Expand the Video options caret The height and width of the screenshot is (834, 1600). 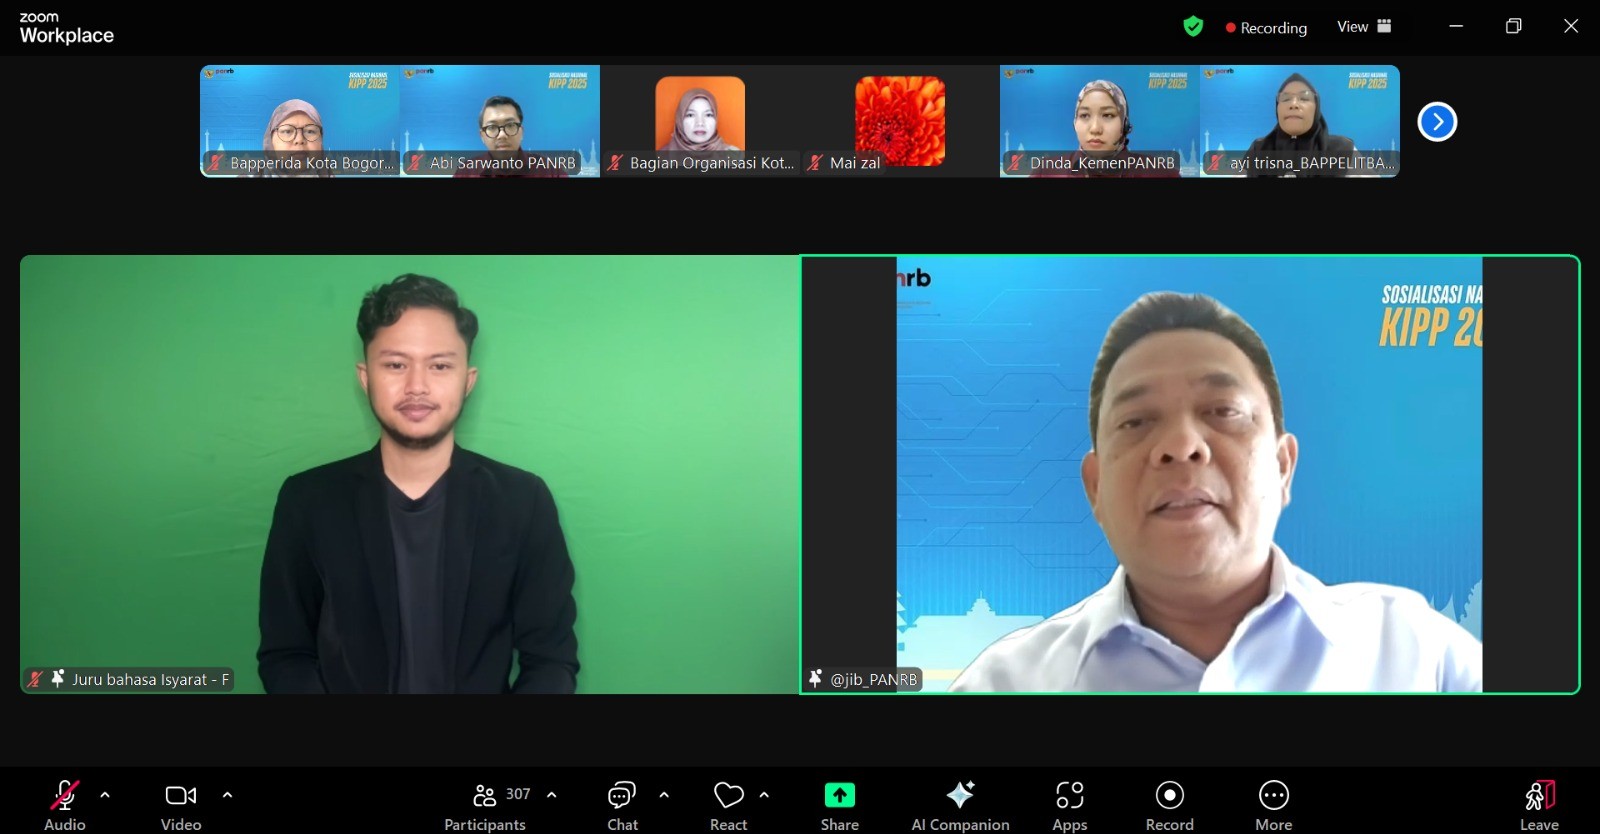227,795
